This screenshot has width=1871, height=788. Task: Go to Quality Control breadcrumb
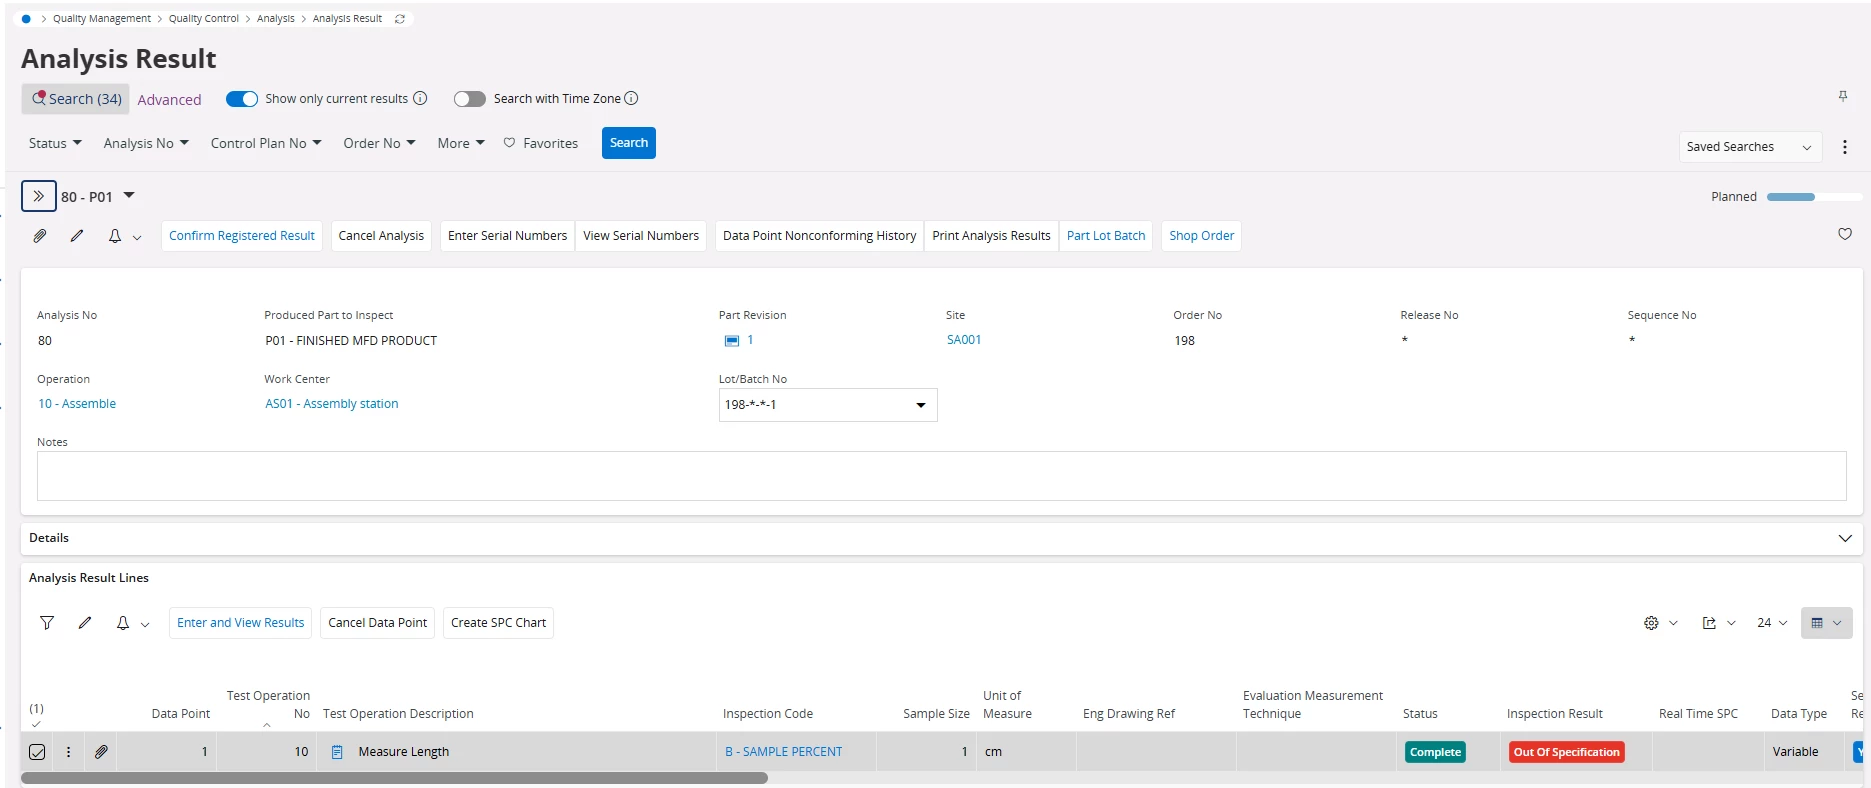tap(204, 19)
